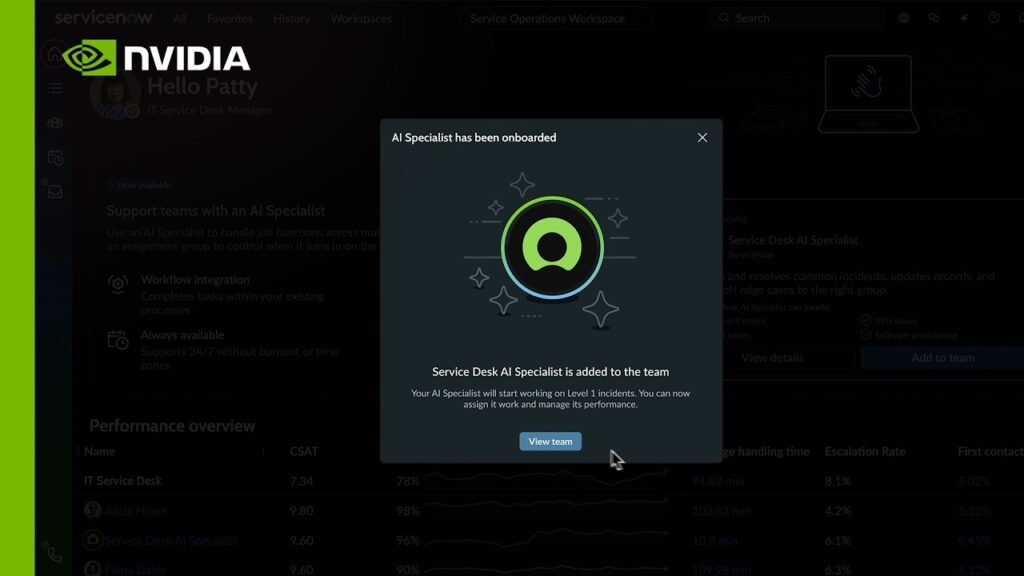This screenshot has width=1024, height=576.
Task: Open the Workspaces menu
Action: coord(361,18)
